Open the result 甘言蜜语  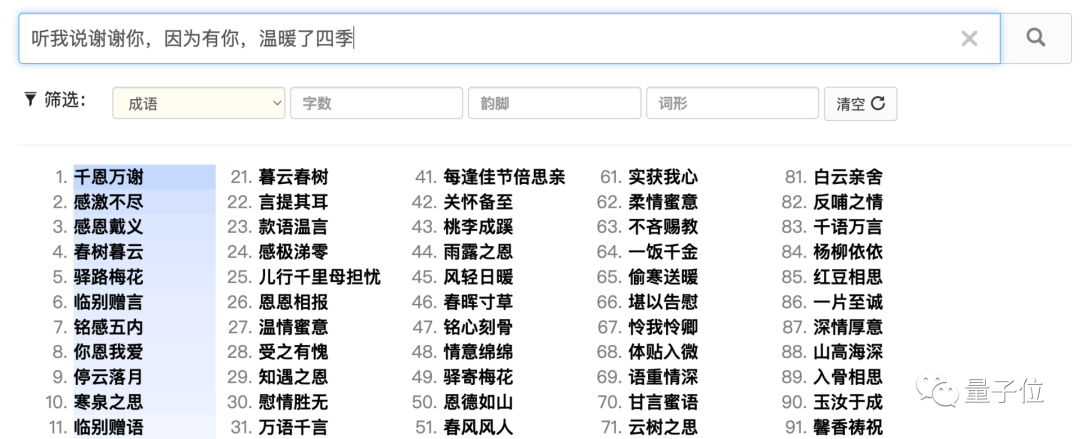[x=663, y=402]
